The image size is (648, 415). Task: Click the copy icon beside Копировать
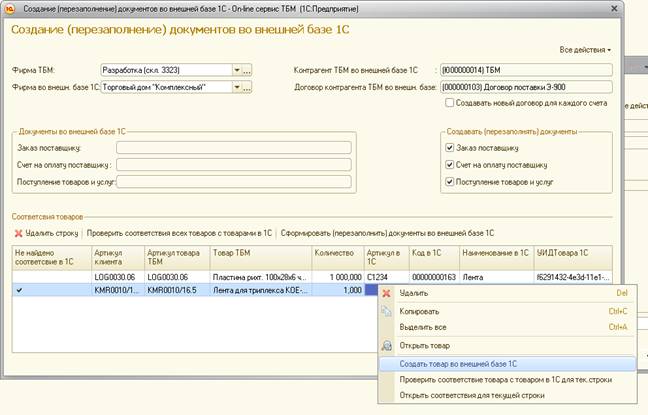386,311
